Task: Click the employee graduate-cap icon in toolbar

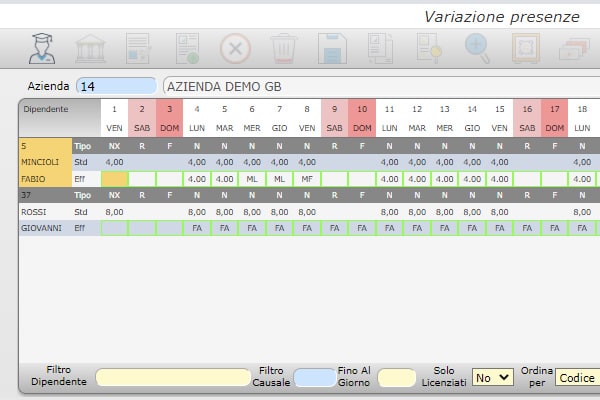Action: click(42, 48)
